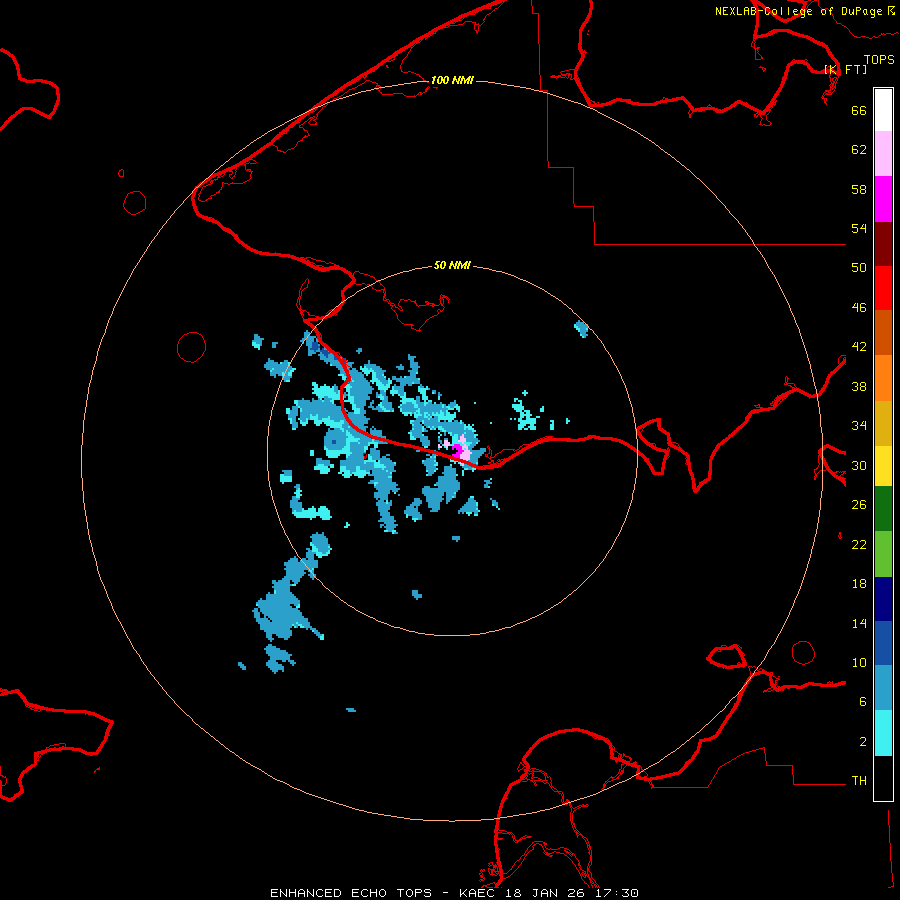The height and width of the screenshot is (900, 900).
Task: Click the white color bar segment above 66
Action: coord(883,110)
